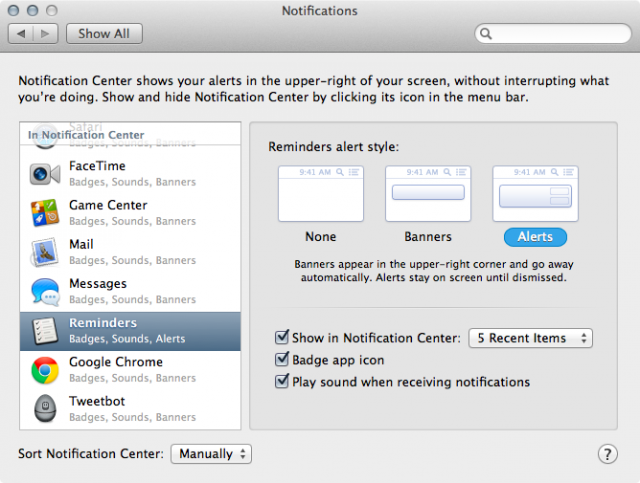Choose the None alert style thumbnail
The height and width of the screenshot is (483, 640).
(321, 194)
